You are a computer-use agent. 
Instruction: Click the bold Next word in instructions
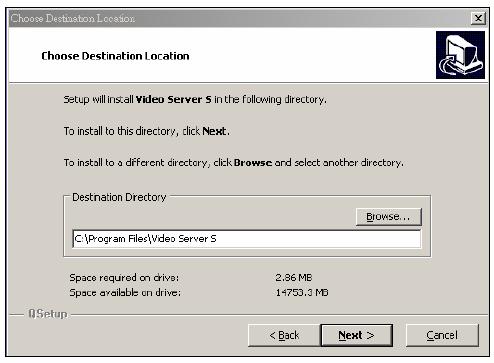(214, 131)
